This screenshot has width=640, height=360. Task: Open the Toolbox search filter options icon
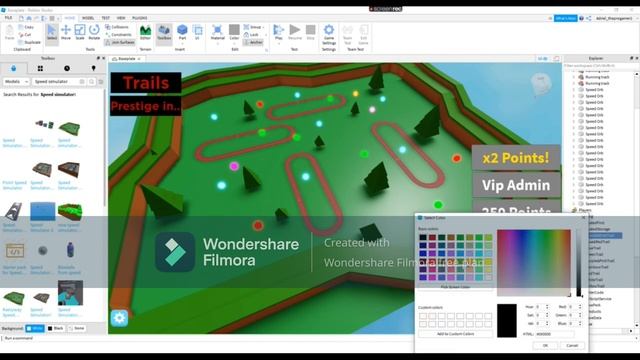click(101, 82)
